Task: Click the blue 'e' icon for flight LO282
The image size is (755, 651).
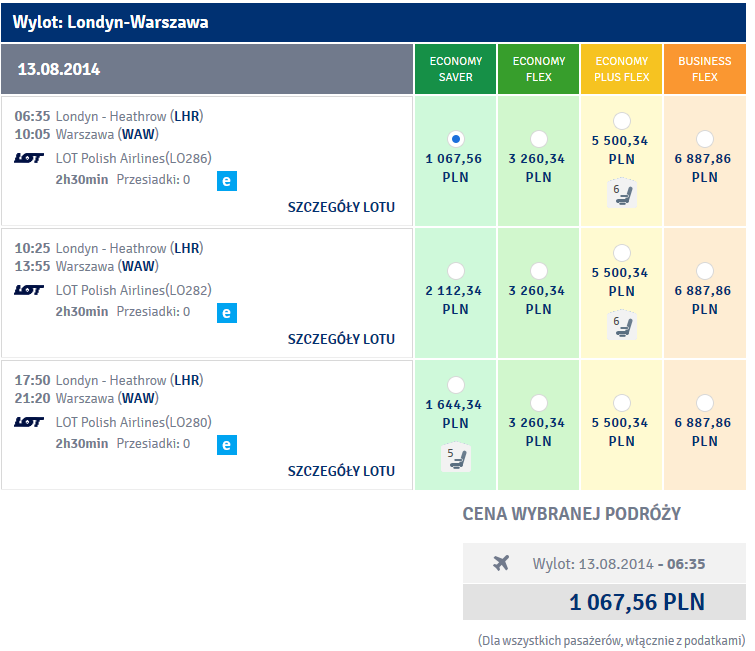Action: [x=227, y=313]
